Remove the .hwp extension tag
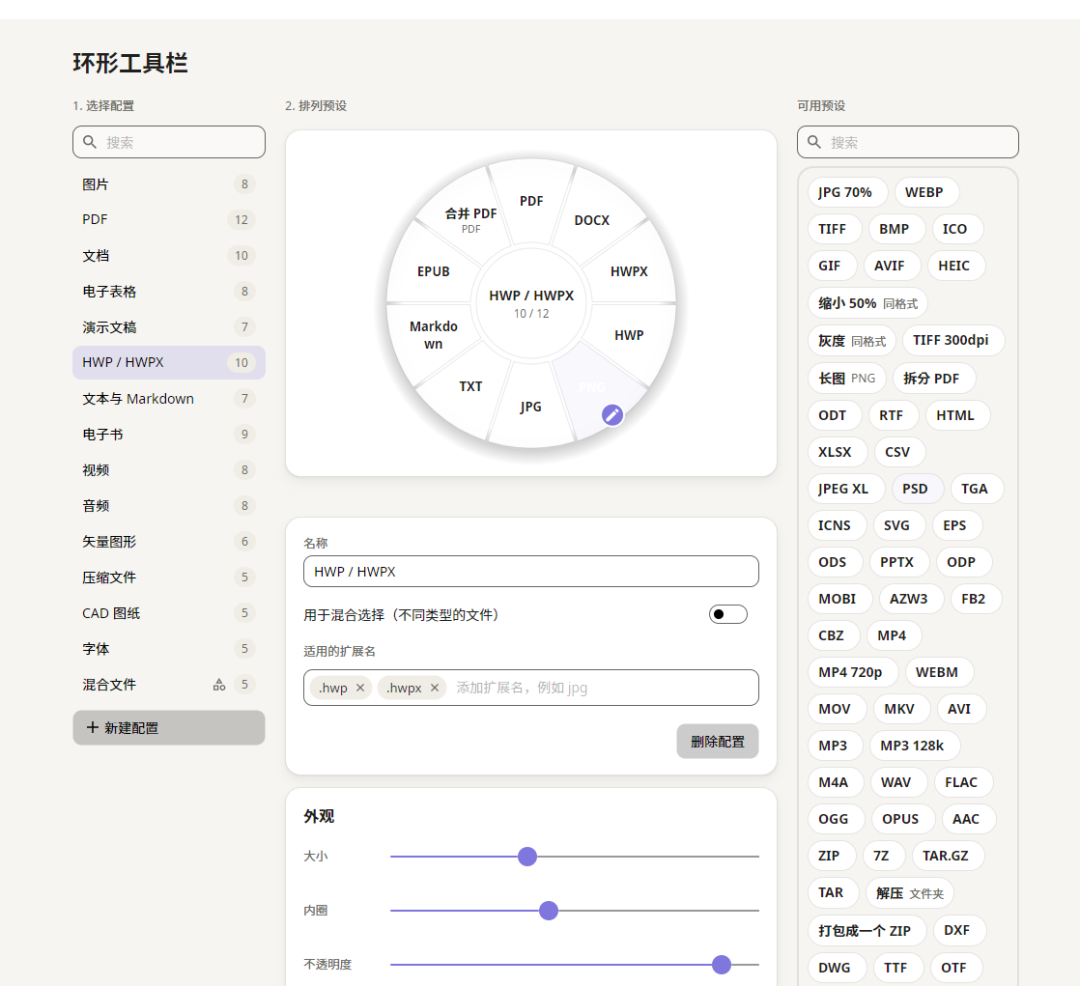 tap(360, 688)
